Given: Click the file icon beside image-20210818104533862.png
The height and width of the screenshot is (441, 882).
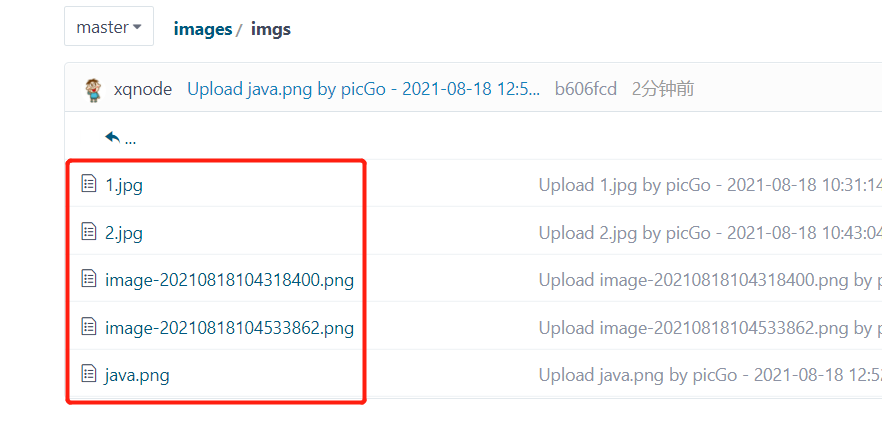Looking at the screenshot, I should coord(88,326).
